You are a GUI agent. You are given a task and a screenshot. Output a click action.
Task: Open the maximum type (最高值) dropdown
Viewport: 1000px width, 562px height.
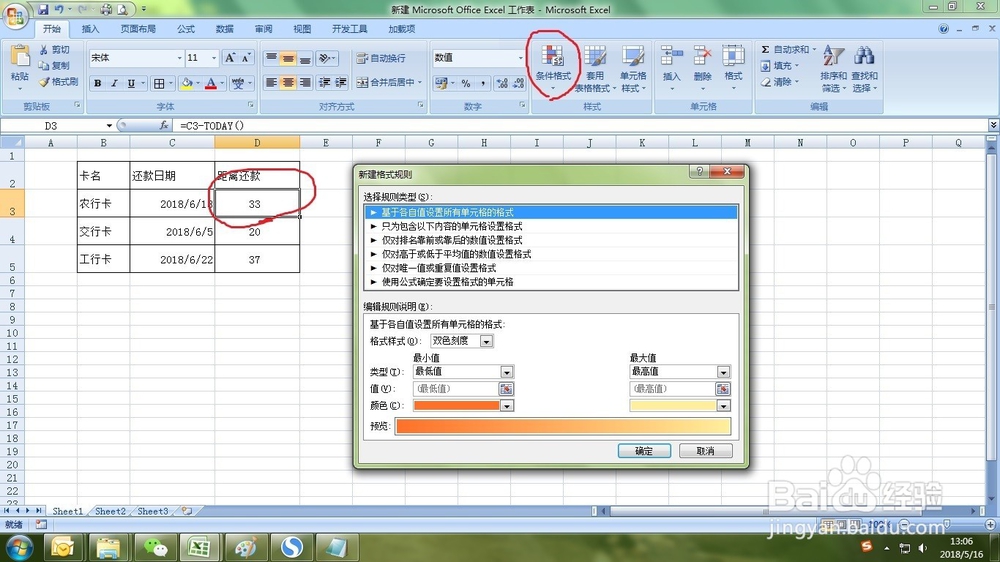[723, 372]
